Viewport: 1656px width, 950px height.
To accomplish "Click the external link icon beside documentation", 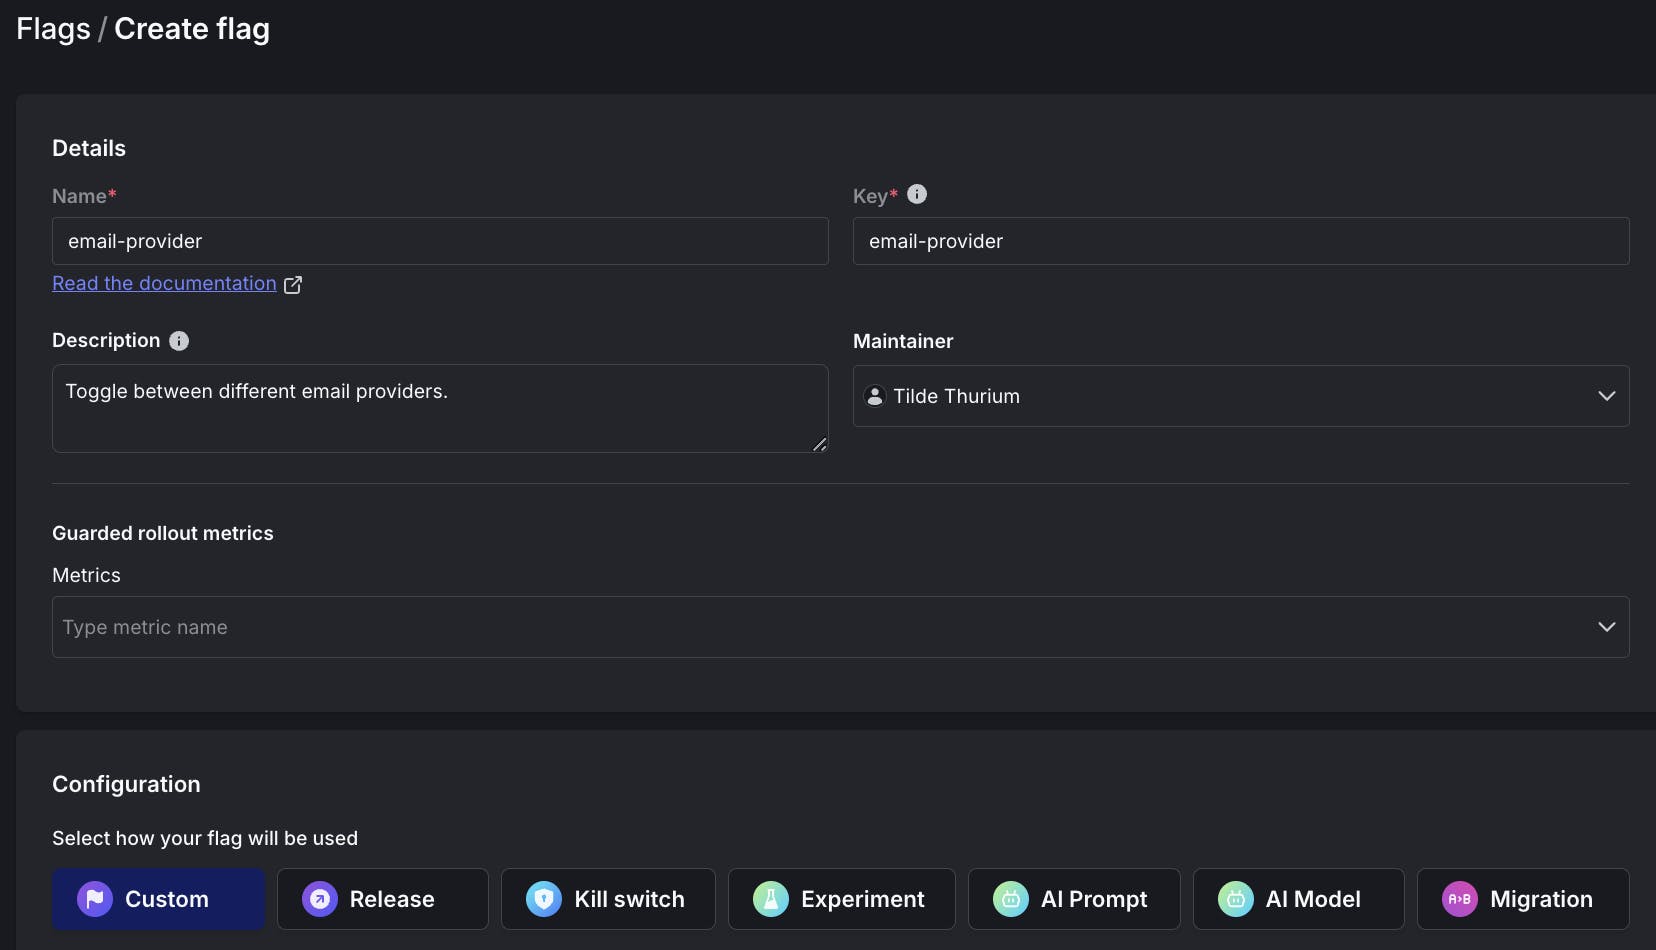I will 293,285.
